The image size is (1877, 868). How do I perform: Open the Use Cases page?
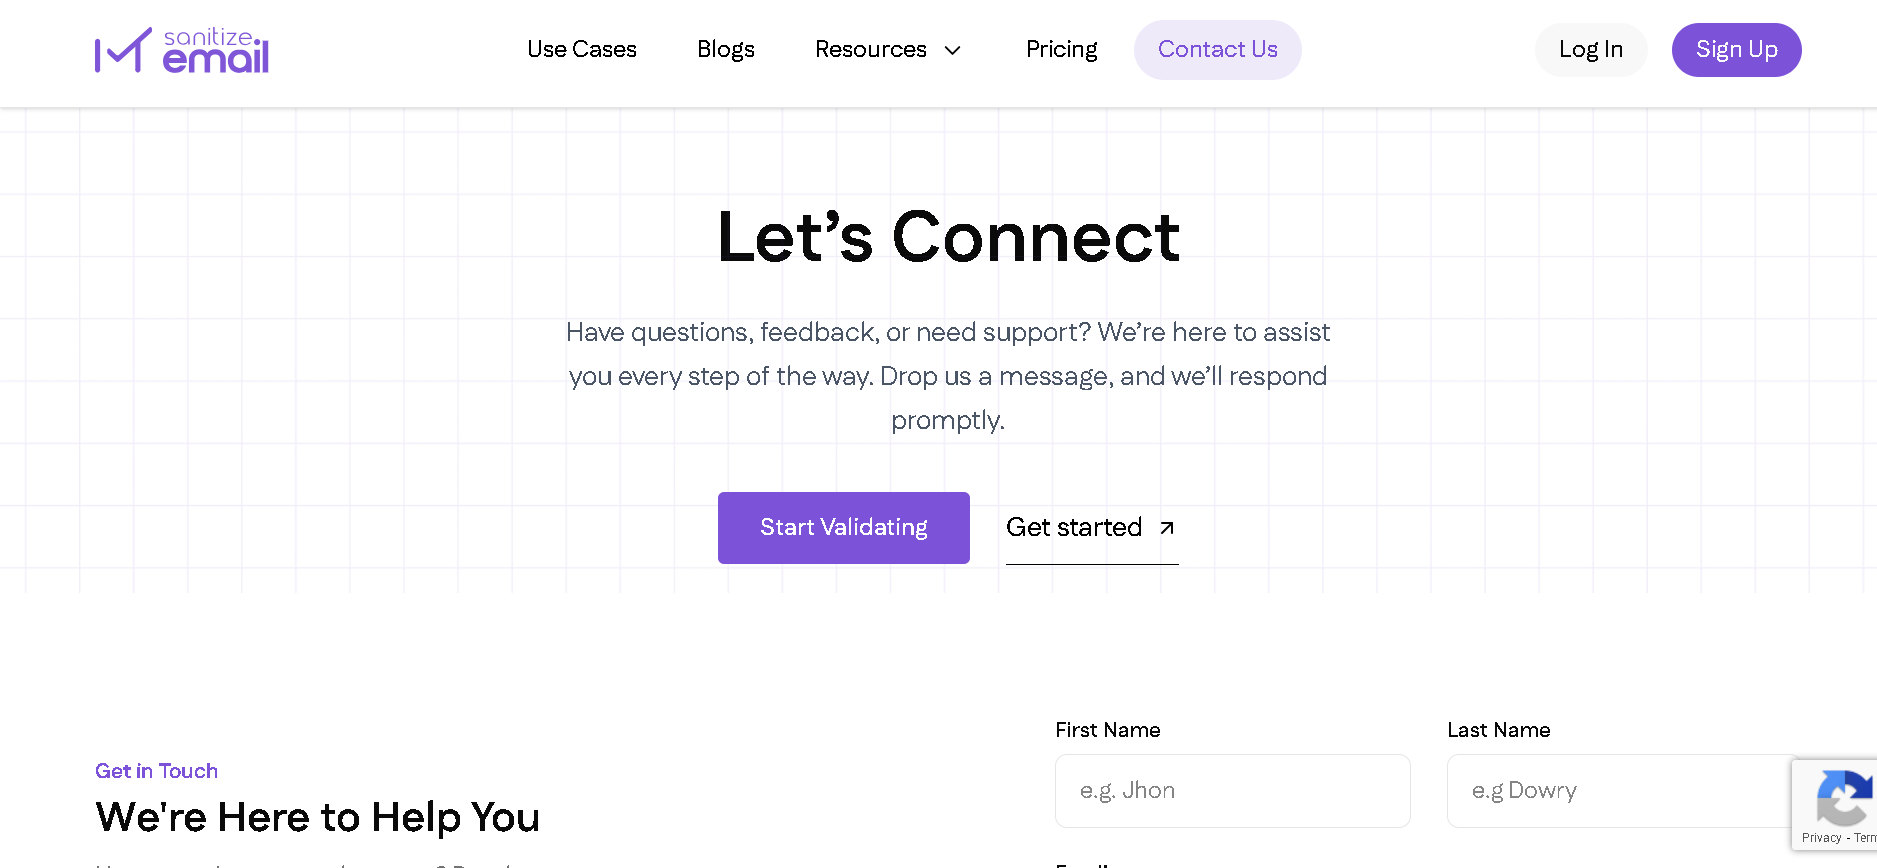[582, 50]
